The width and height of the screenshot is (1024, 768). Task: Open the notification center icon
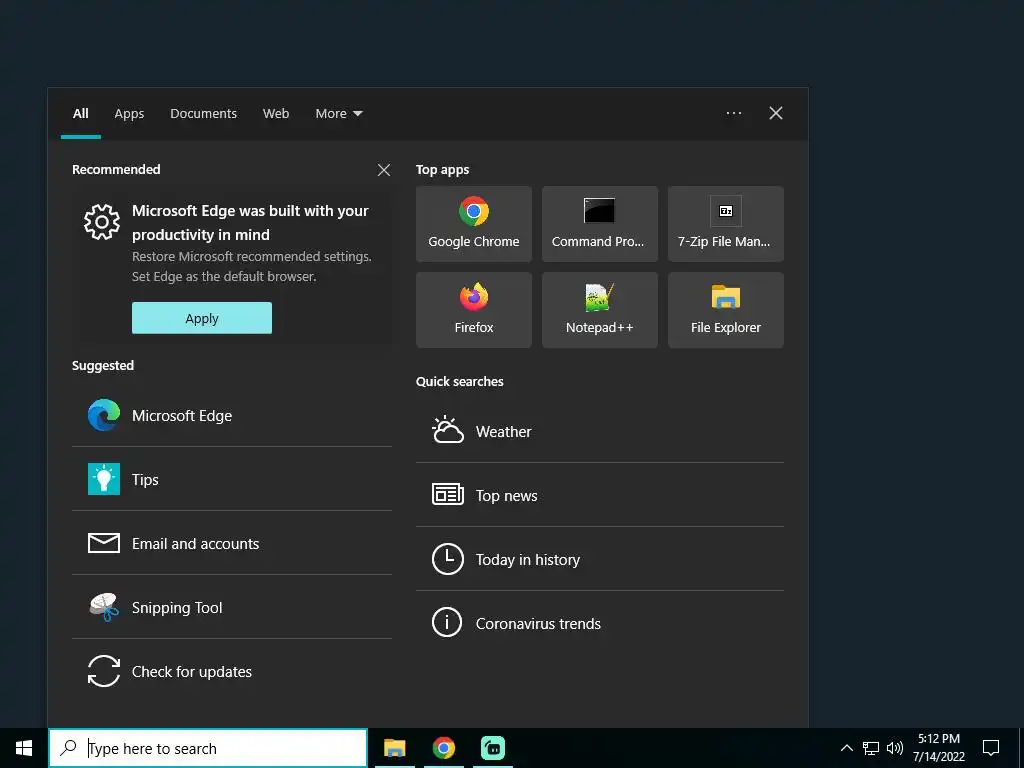991,748
